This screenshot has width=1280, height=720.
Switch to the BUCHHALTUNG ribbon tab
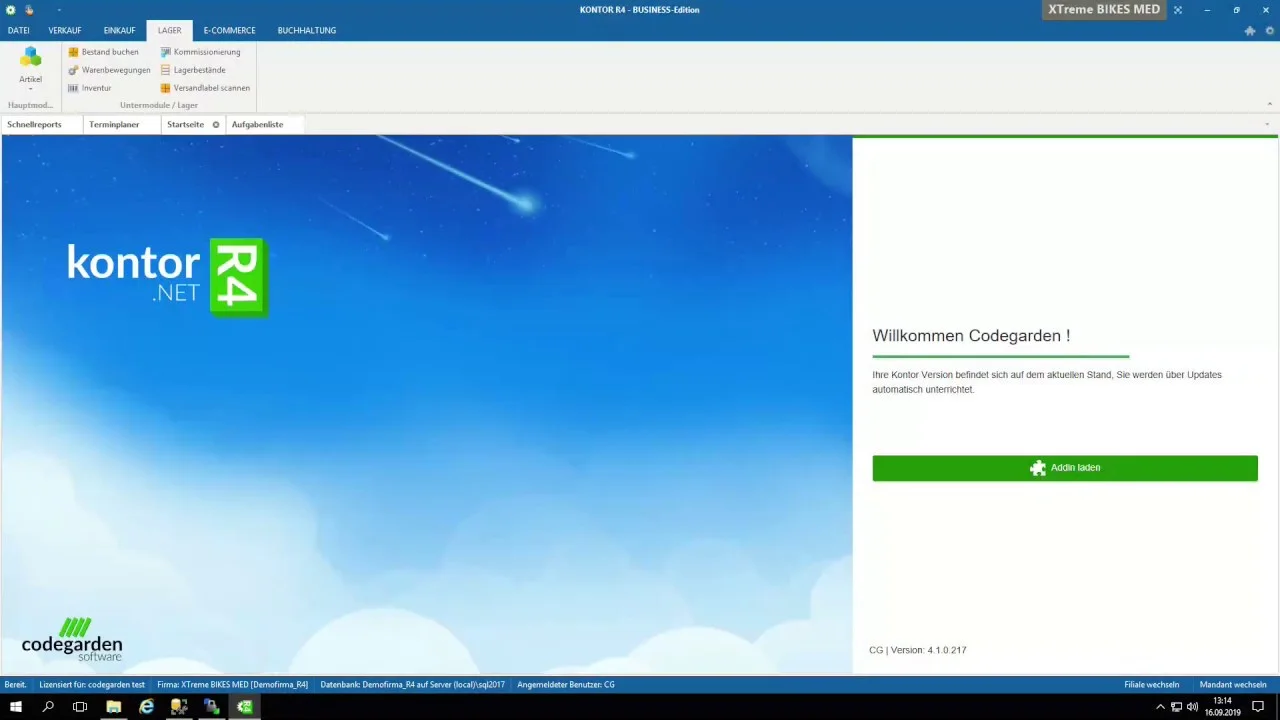(307, 31)
